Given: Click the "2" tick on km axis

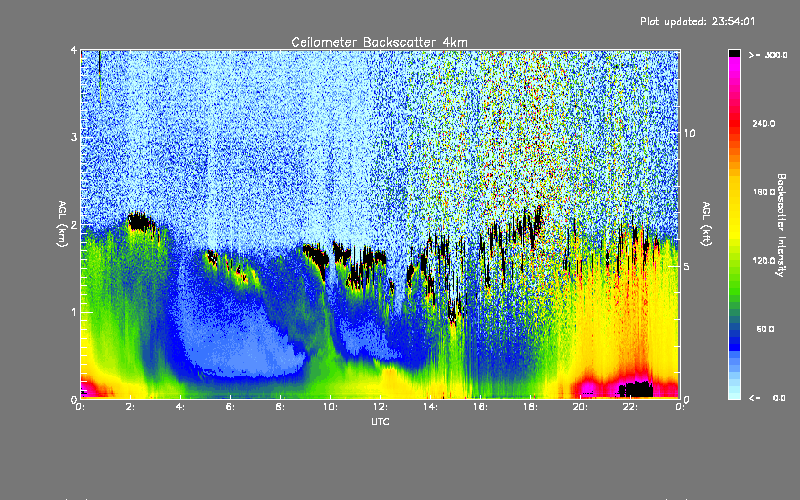Looking at the screenshot, I should (74, 225).
